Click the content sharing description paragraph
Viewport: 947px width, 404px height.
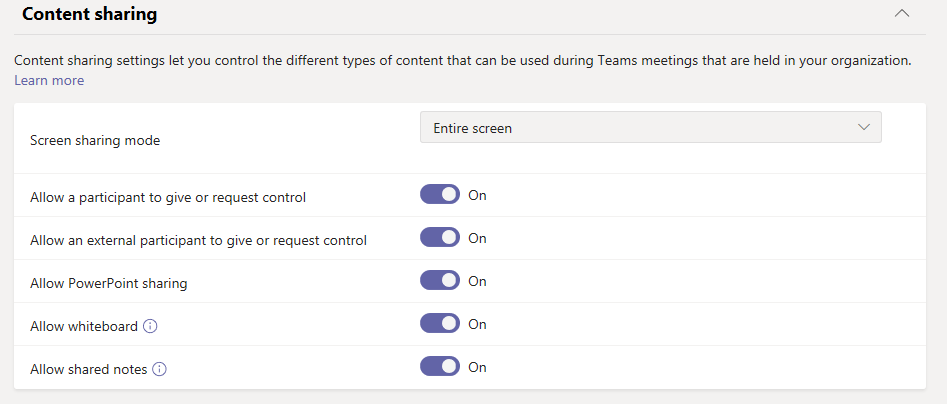point(462,61)
